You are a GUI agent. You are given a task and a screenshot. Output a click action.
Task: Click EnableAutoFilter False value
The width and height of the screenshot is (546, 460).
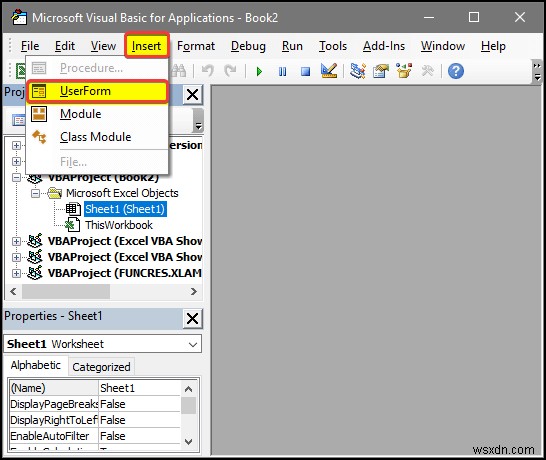coord(139,436)
